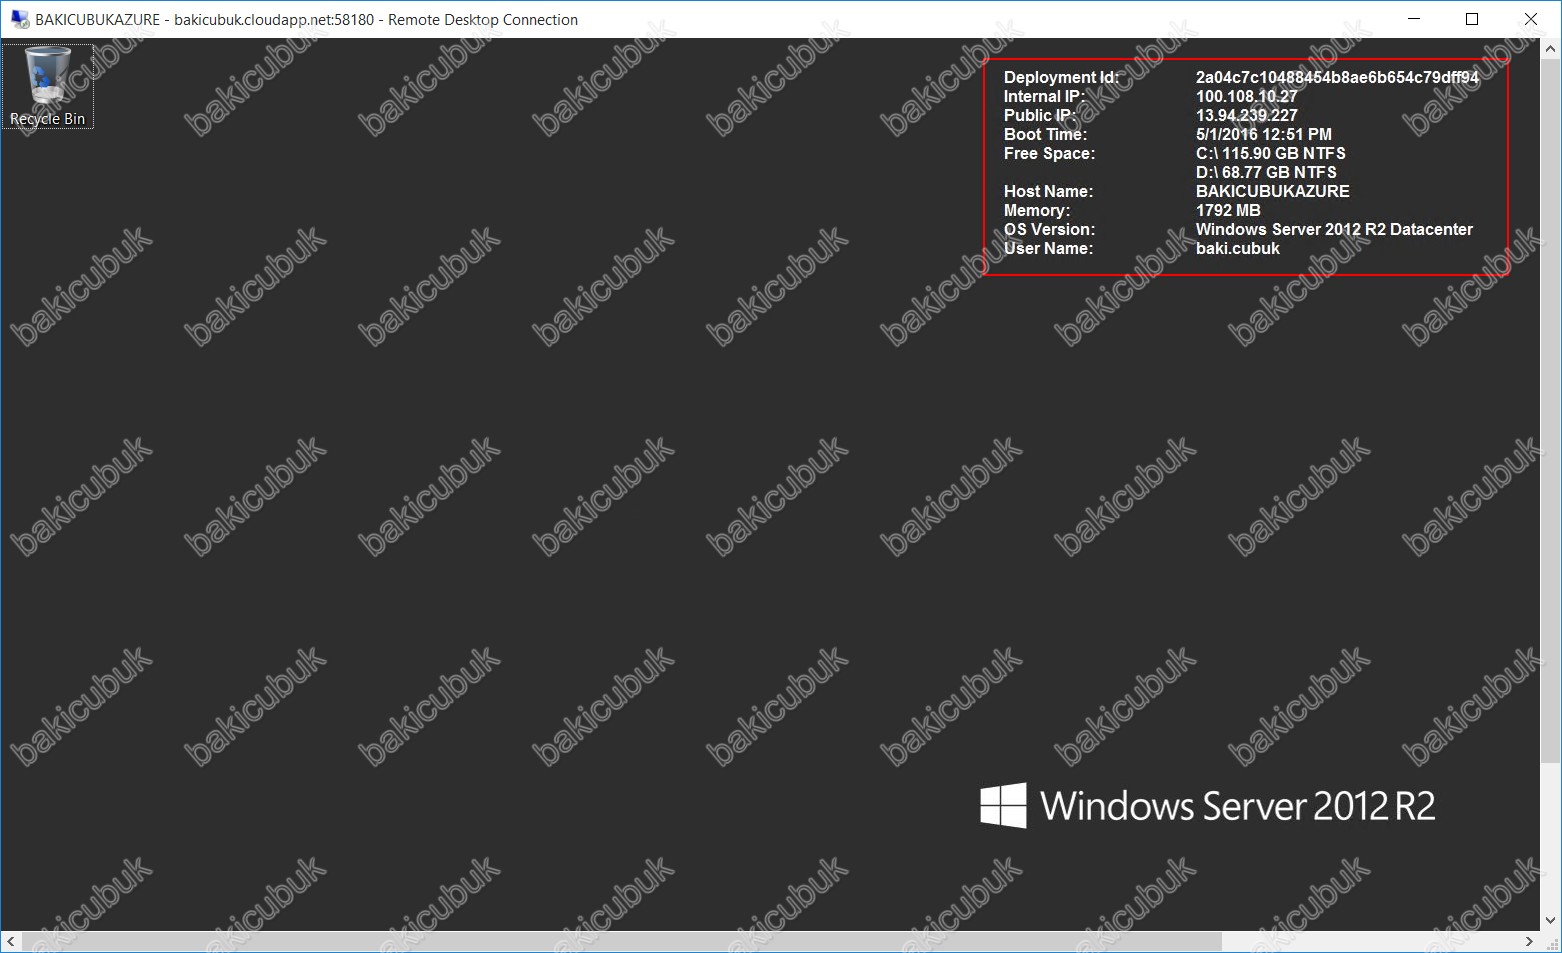
Task: Click the Host Name label
Action: (x=1048, y=191)
